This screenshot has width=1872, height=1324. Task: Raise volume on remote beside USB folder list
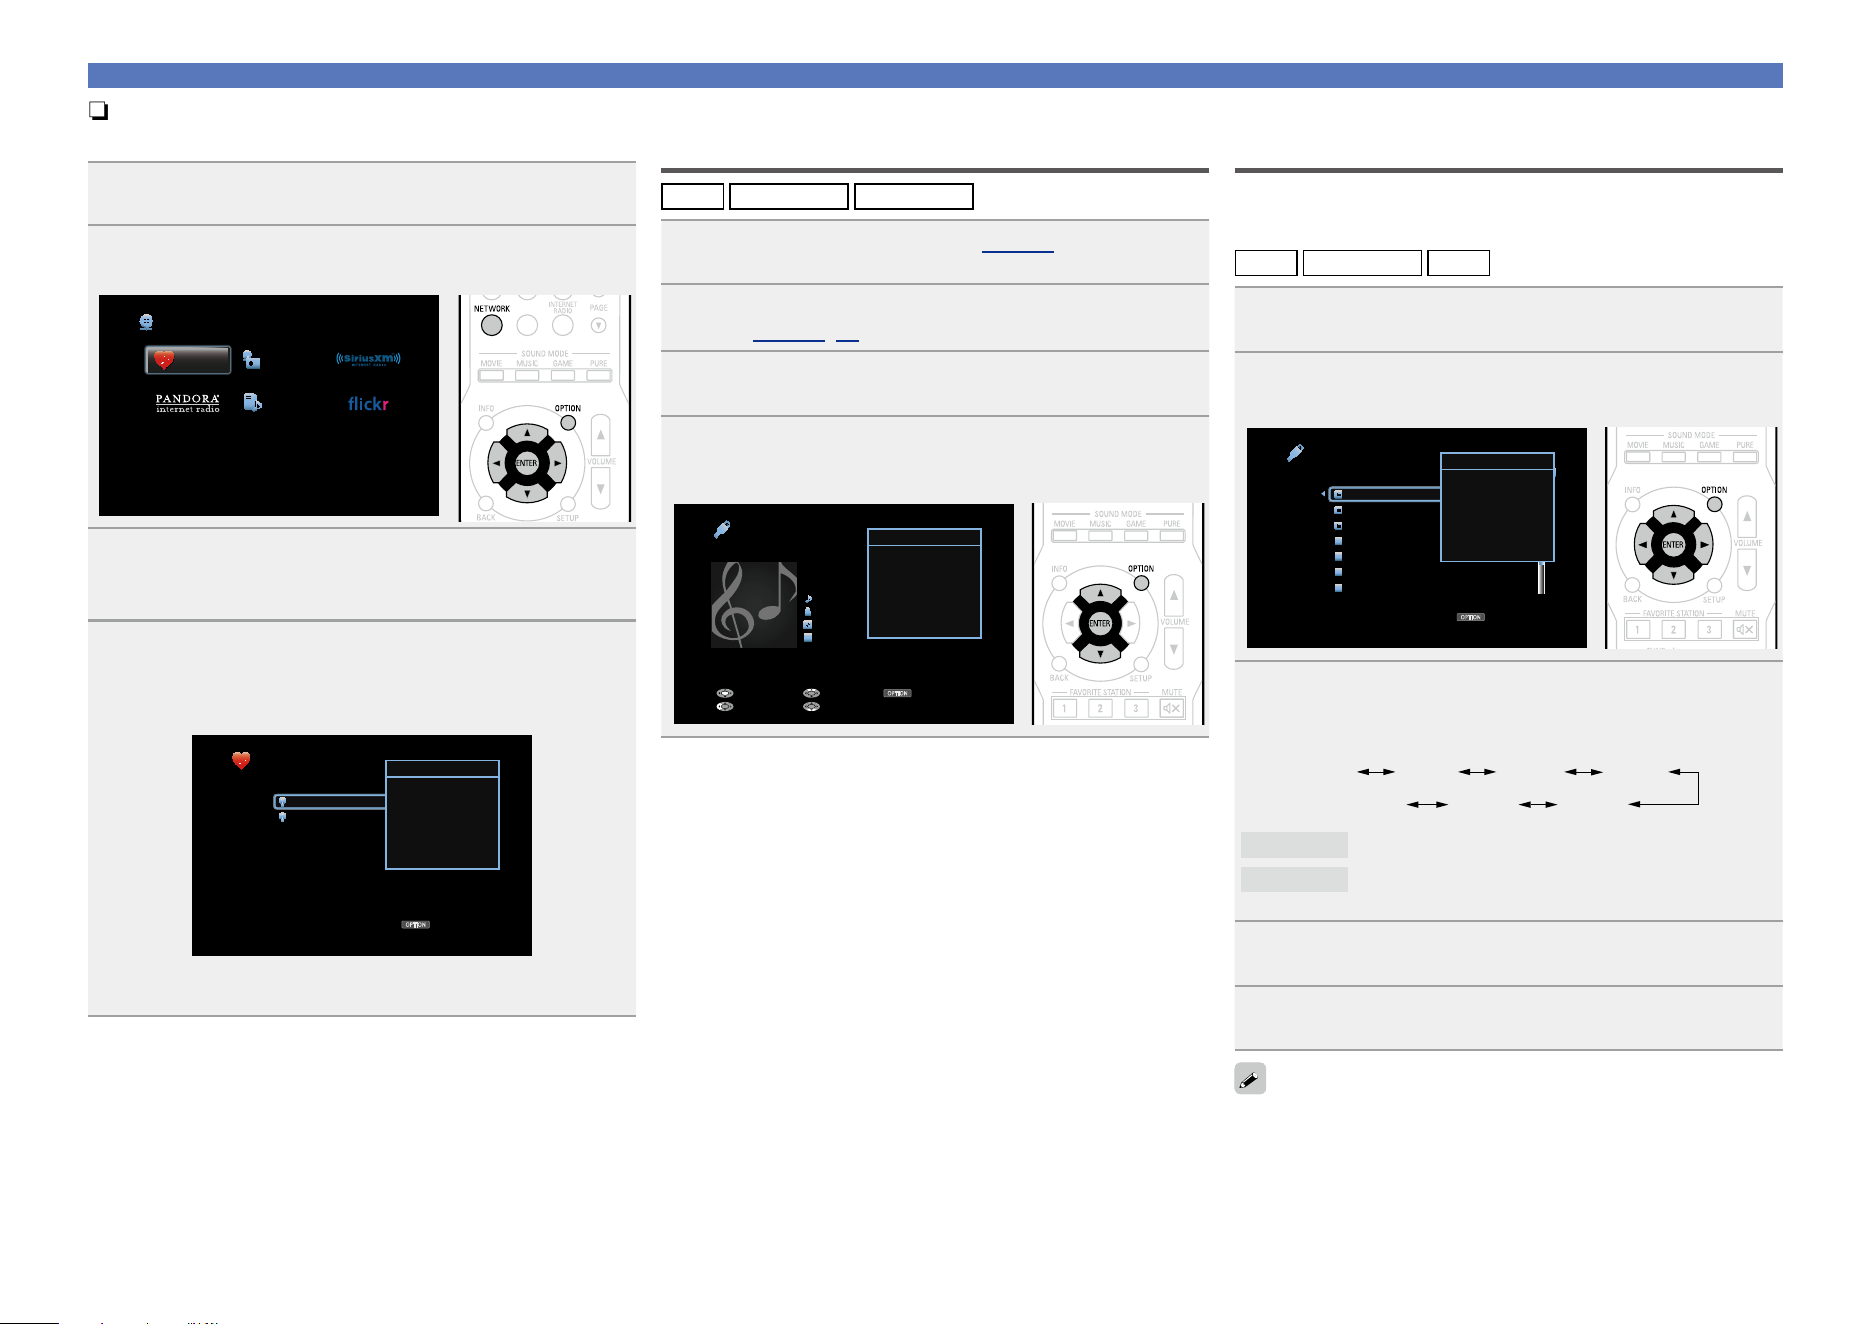[x=1746, y=518]
